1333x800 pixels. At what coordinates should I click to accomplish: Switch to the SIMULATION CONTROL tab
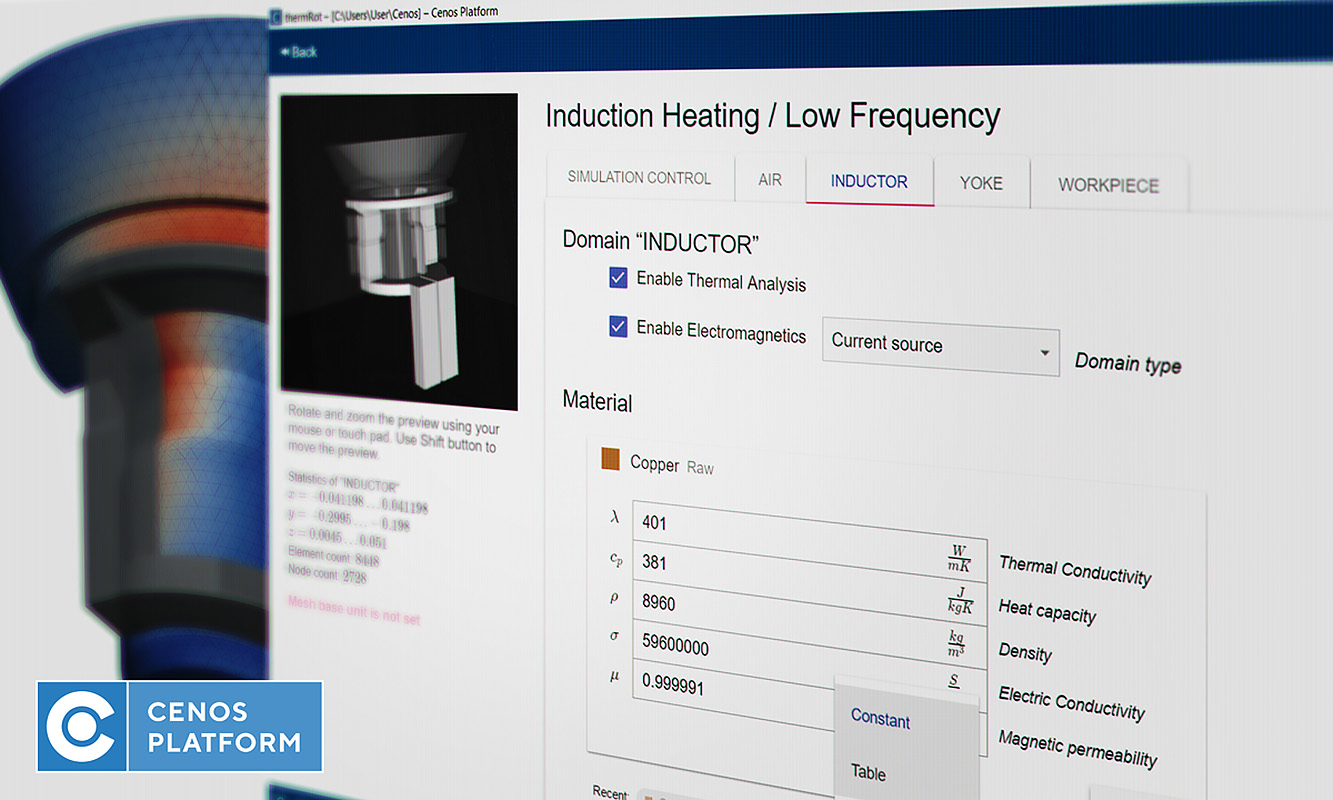click(639, 178)
